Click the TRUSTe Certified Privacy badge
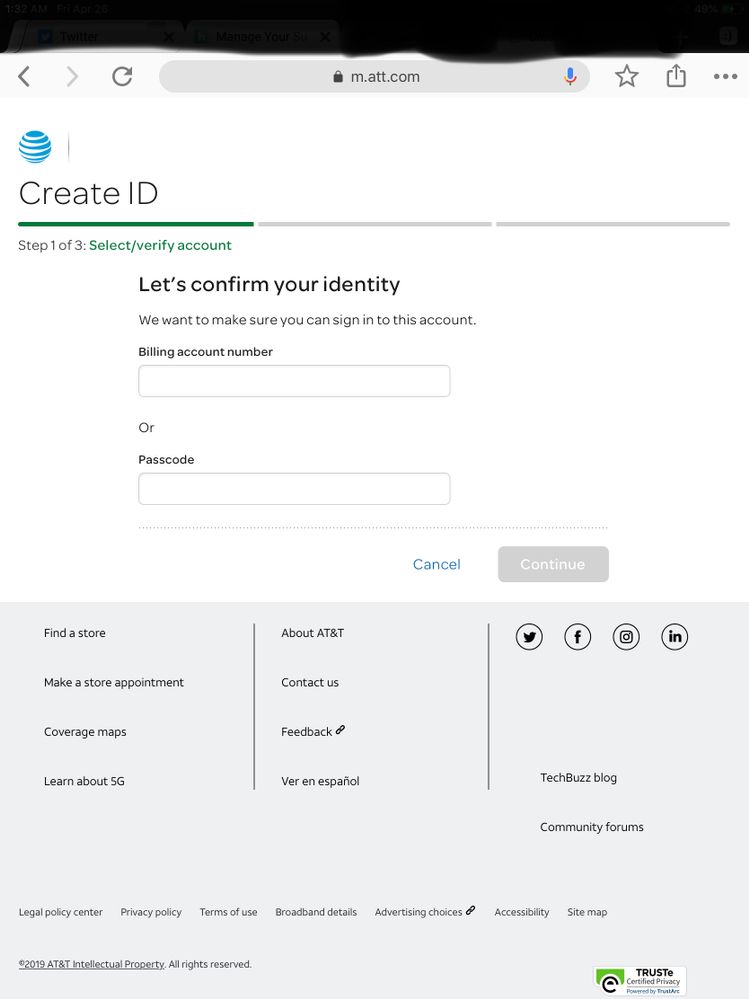 click(x=639, y=981)
